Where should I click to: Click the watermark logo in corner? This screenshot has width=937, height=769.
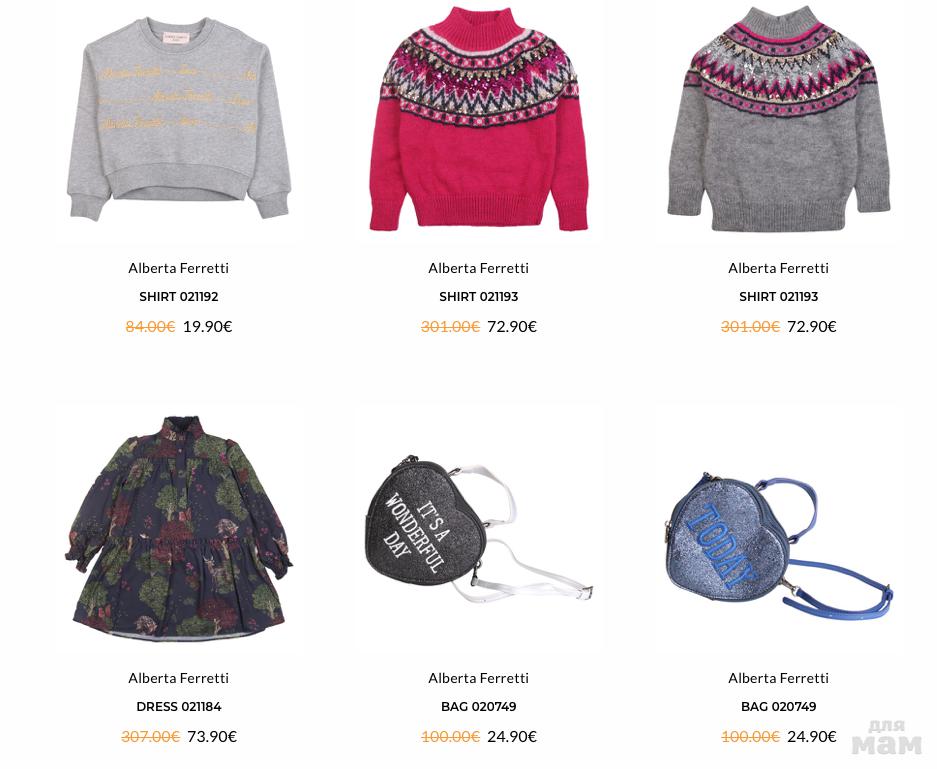point(887,738)
